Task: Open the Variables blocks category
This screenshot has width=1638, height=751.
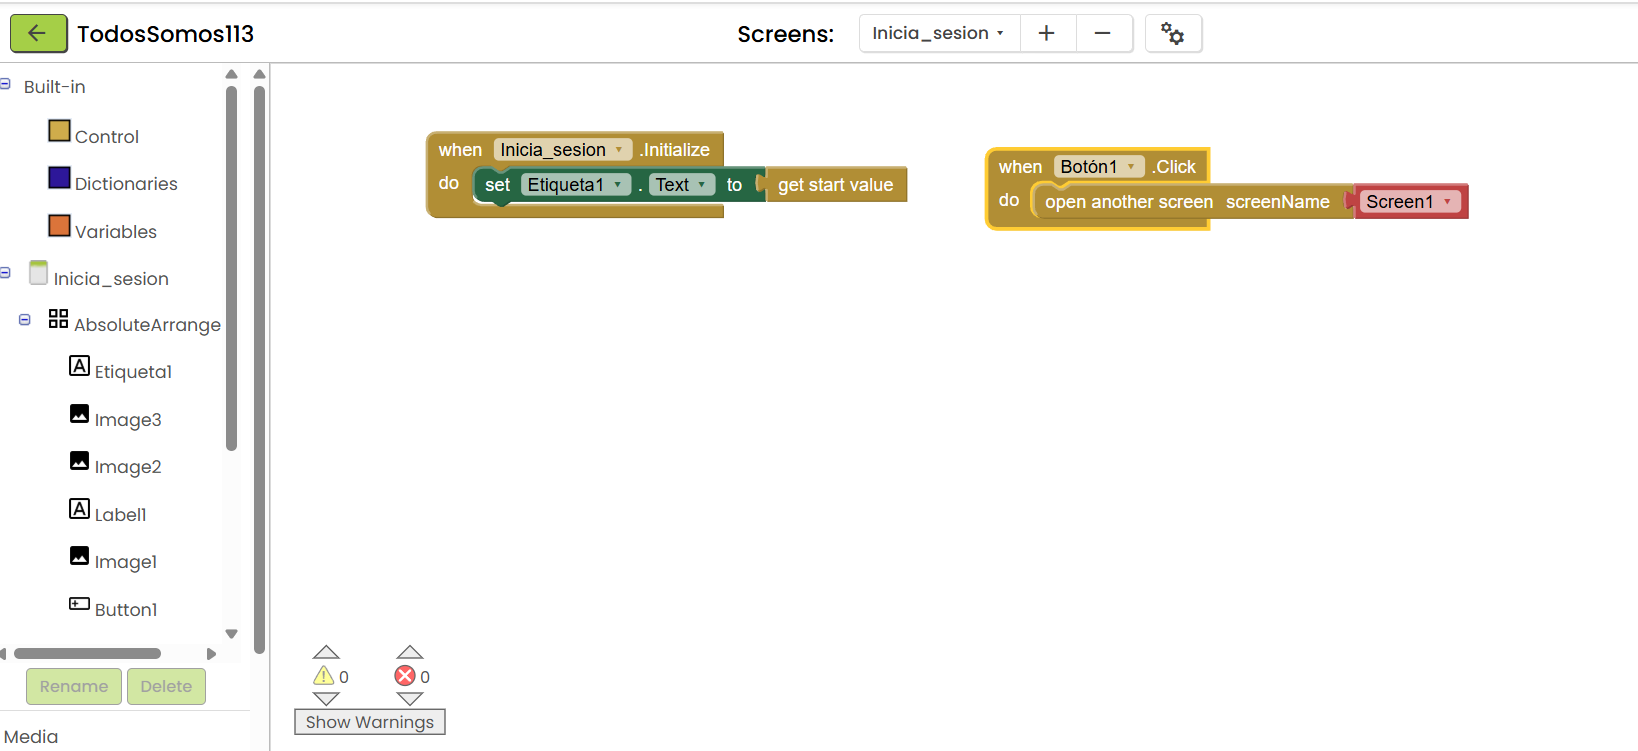Action: click(115, 232)
